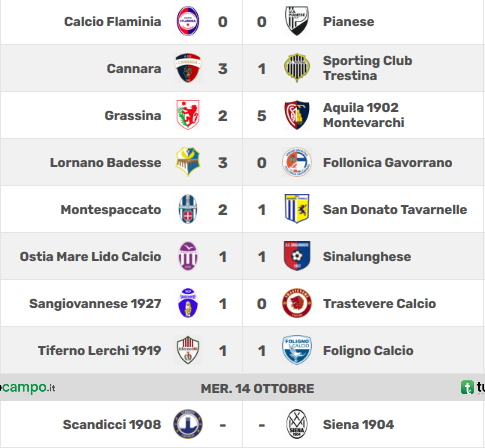This screenshot has width=485, height=448.
Task: Click the Ostia Mare purple crest
Action: pos(188,256)
